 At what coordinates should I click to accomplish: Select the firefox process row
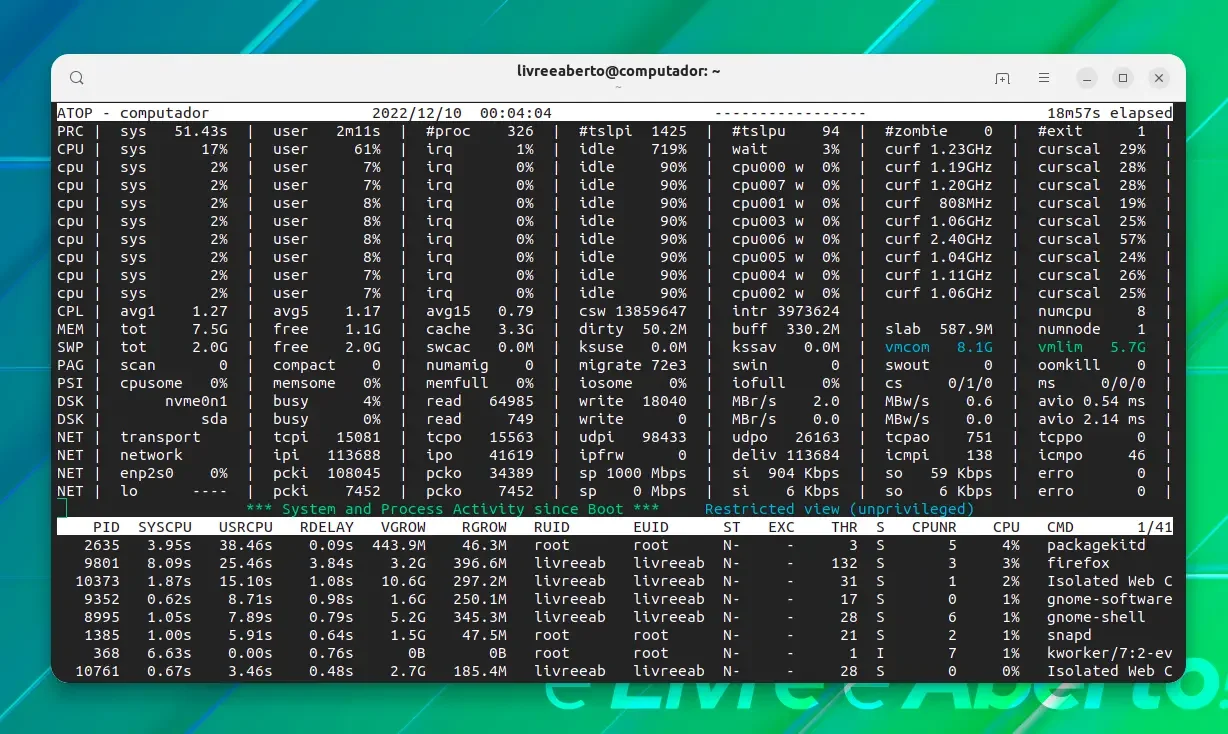(615, 563)
